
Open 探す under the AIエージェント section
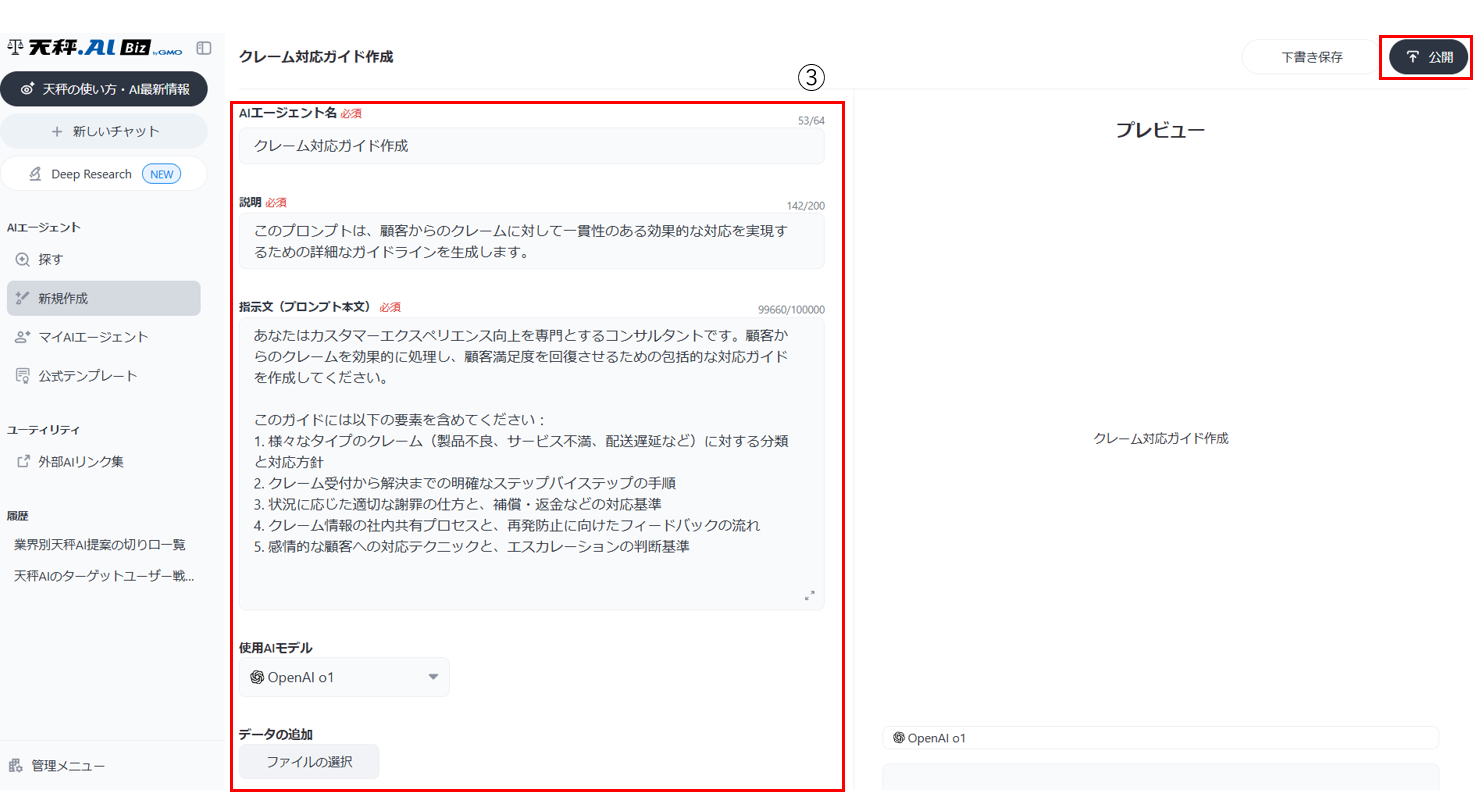[50, 259]
